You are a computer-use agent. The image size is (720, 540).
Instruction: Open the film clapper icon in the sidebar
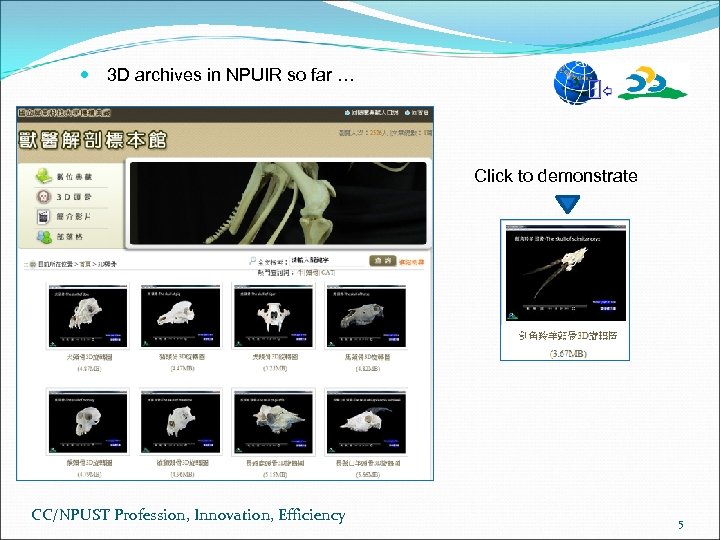pos(43,216)
